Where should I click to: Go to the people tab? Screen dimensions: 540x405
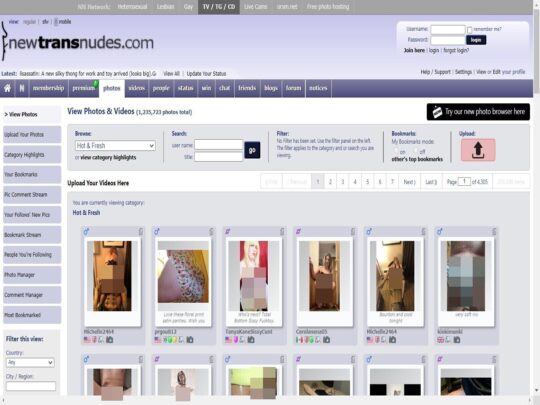tap(161, 89)
